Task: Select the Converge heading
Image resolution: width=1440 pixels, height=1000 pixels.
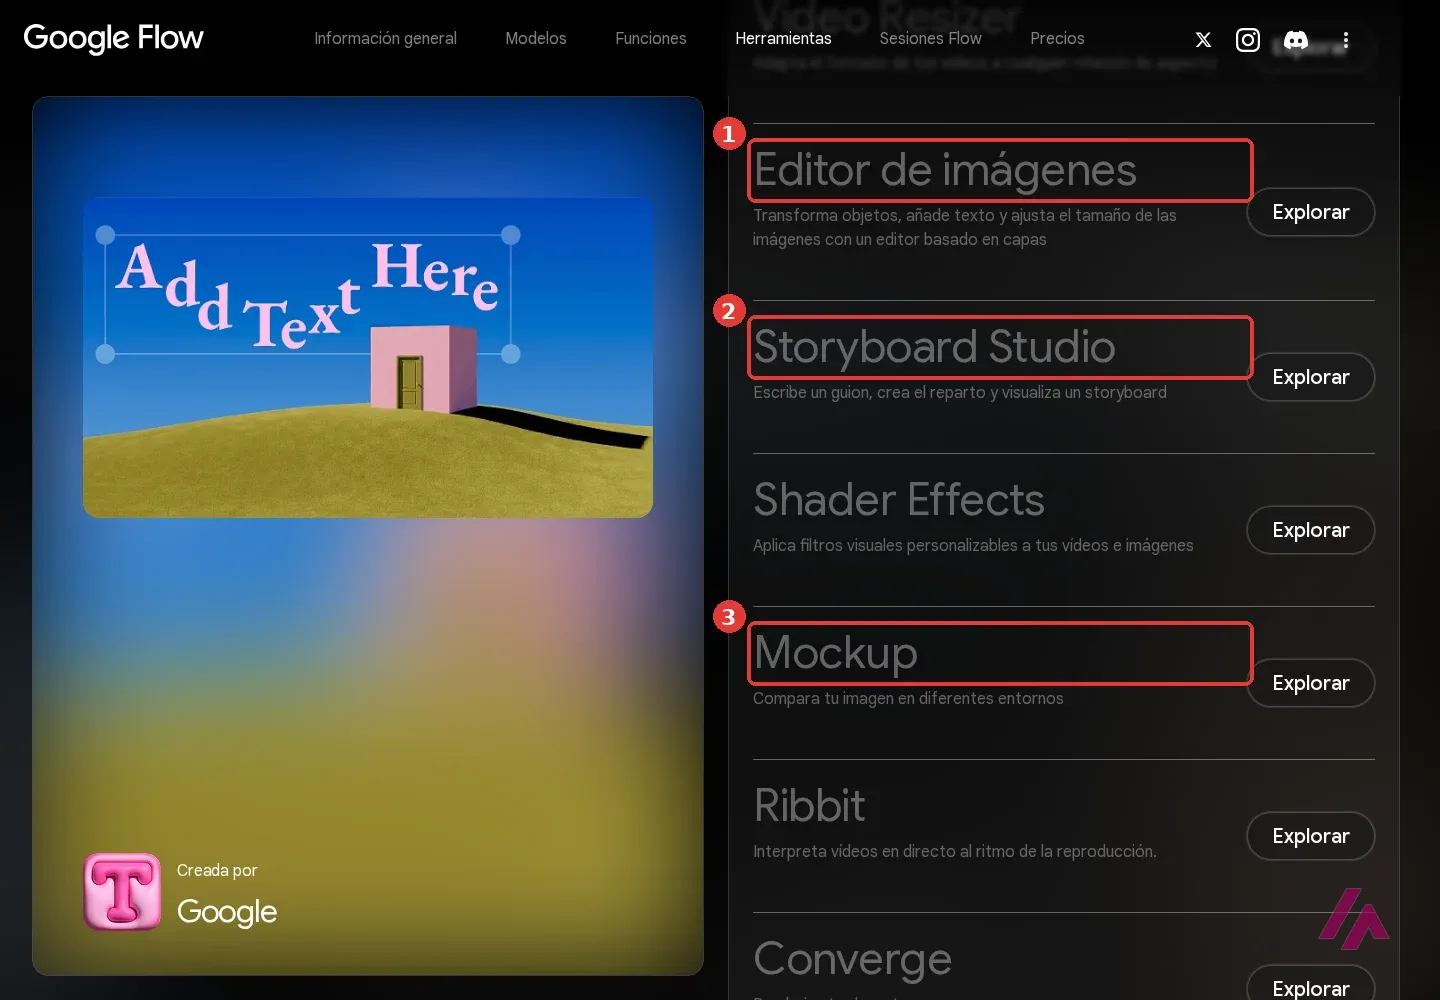Action: pyautogui.click(x=852, y=959)
